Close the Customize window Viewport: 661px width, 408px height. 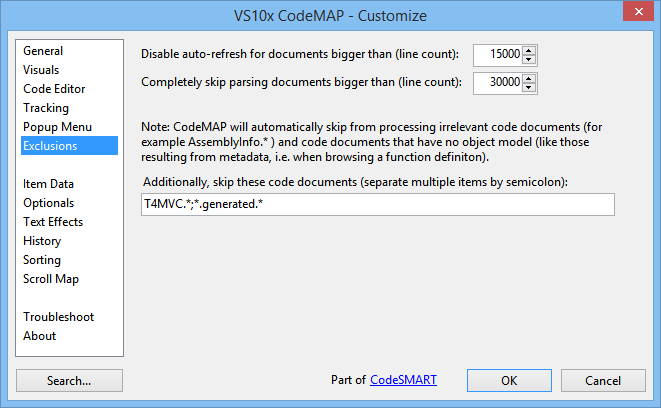638,11
